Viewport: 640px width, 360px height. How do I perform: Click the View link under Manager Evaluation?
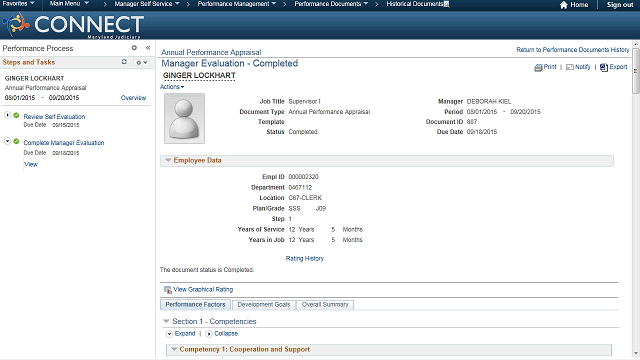31,164
